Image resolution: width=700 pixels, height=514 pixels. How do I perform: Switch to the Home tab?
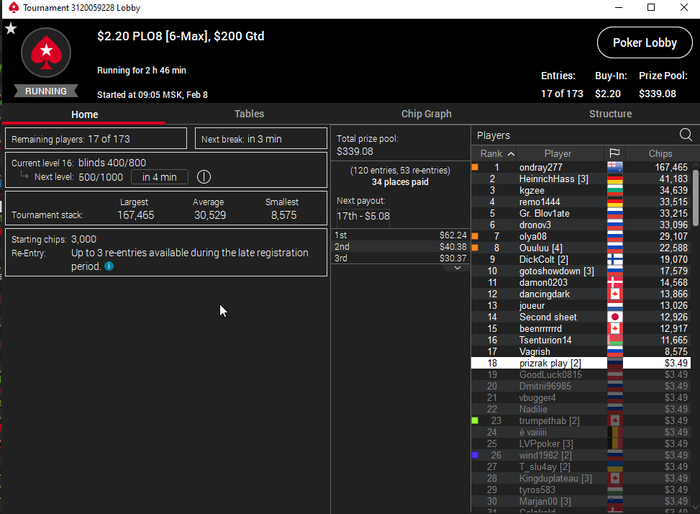coord(84,114)
